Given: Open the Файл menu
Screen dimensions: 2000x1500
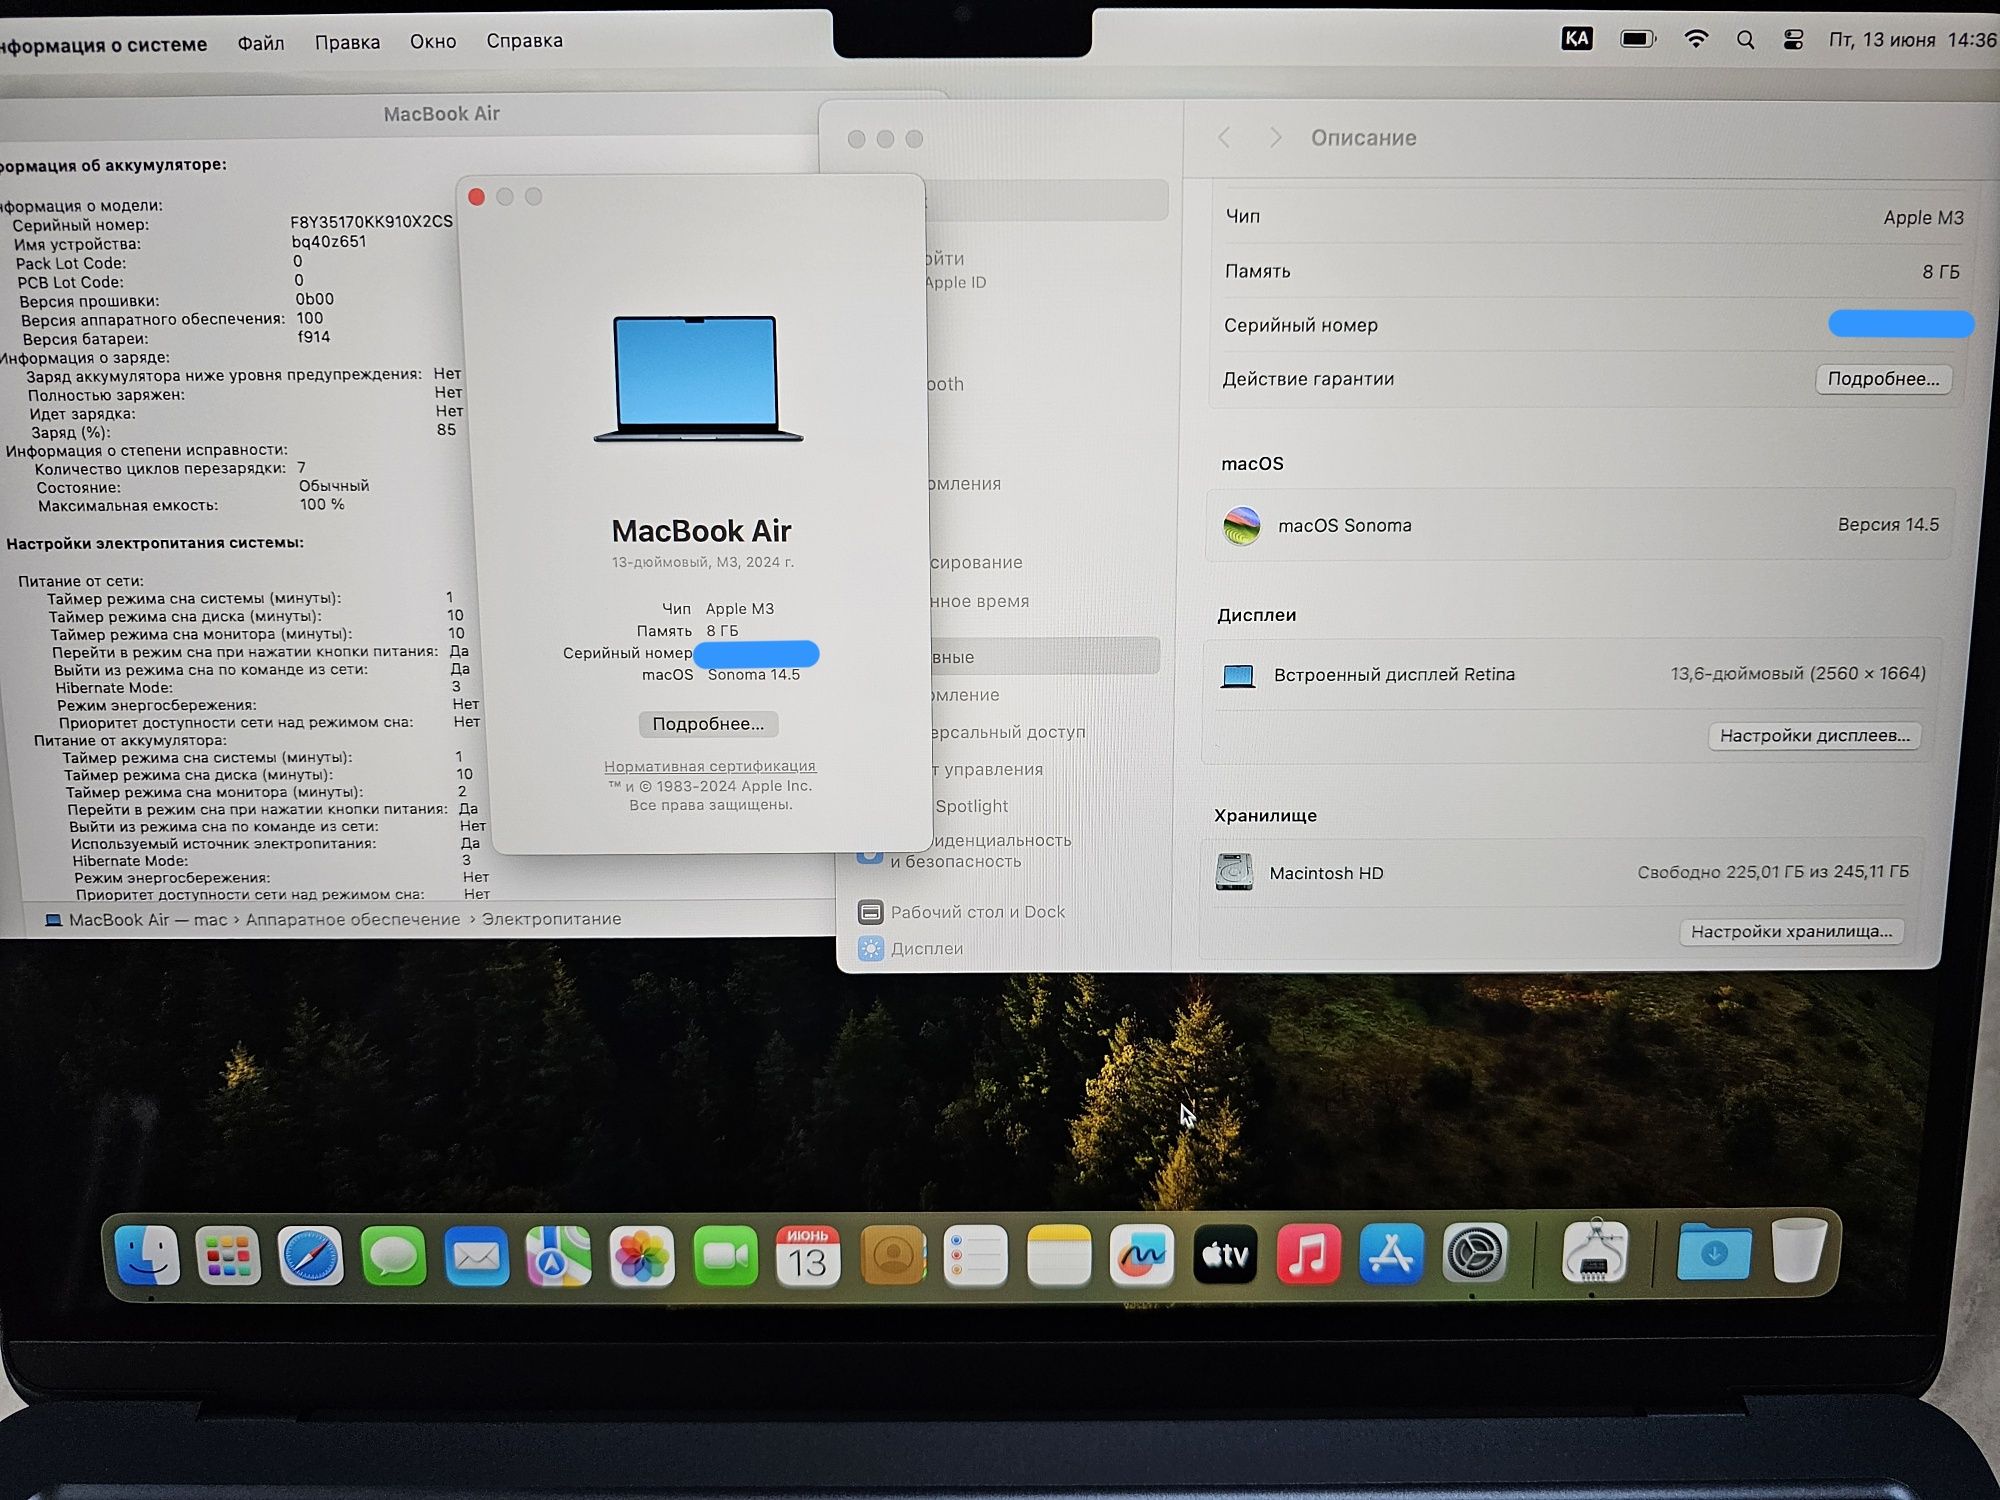Looking at the screenshot, I should [261, 43].
